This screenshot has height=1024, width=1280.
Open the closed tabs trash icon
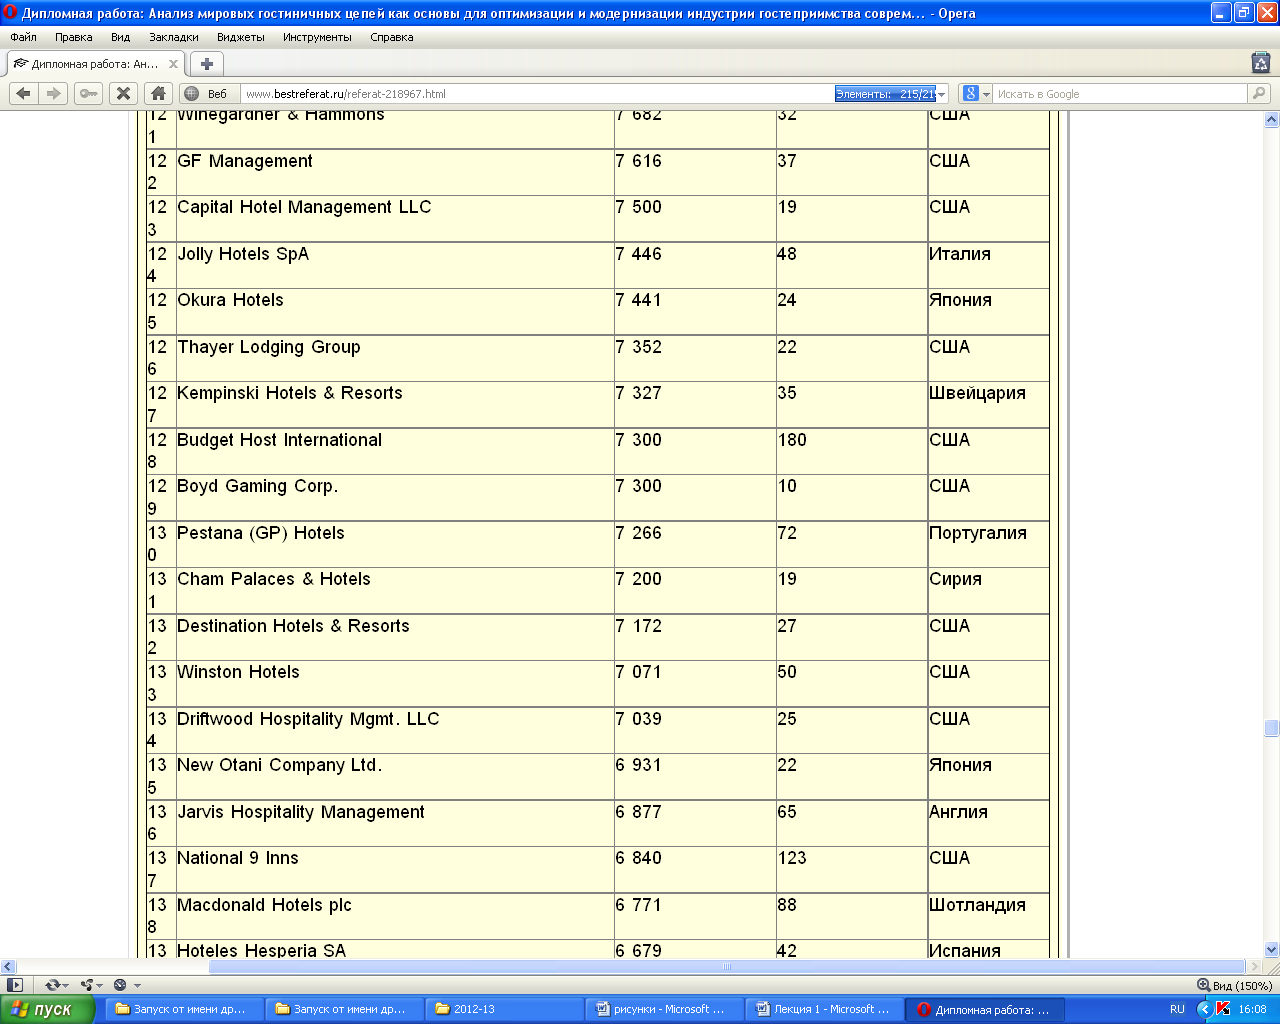click(1261, 63)
